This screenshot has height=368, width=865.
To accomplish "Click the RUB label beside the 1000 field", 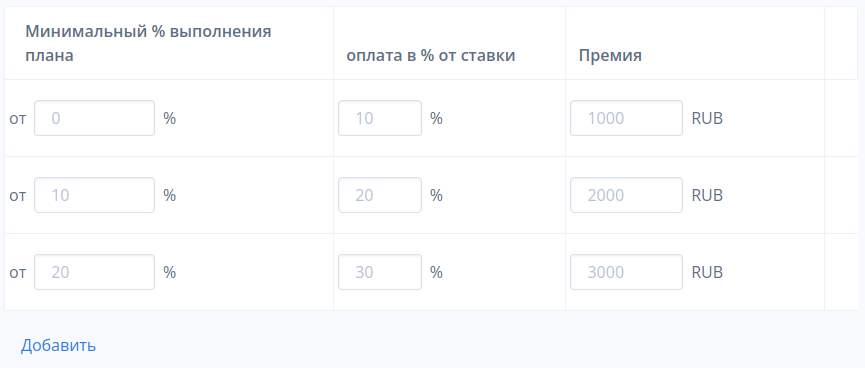I will coord(707,118).
